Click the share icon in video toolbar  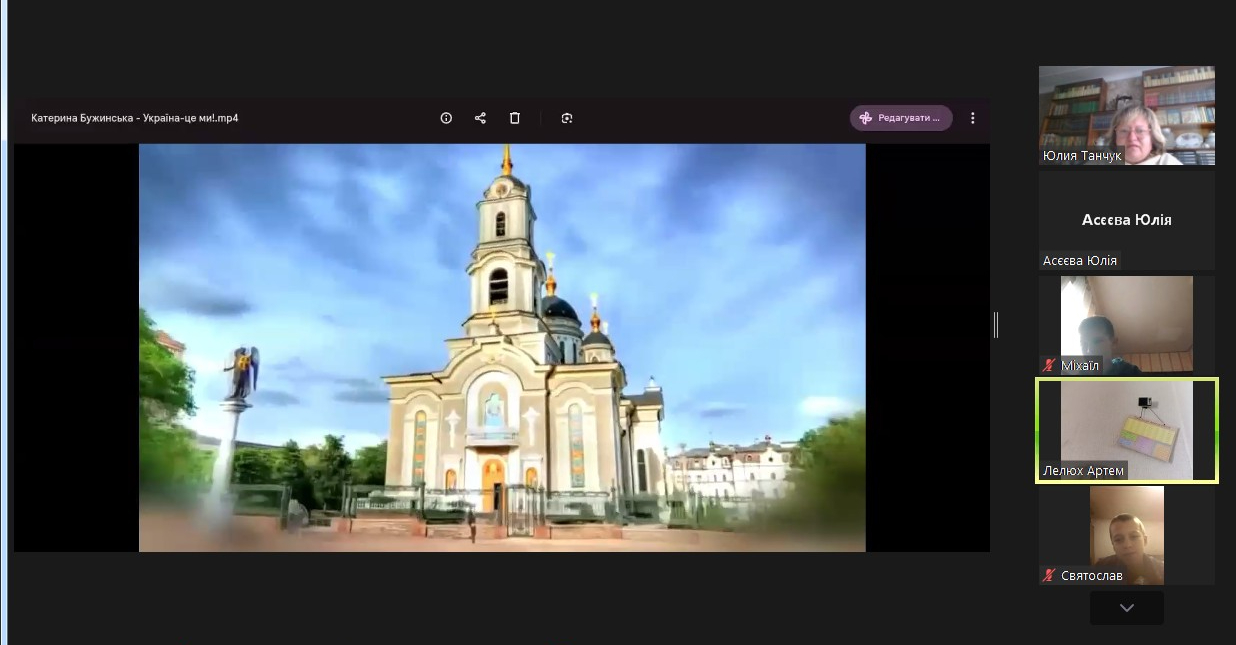(x=480, y=118)
